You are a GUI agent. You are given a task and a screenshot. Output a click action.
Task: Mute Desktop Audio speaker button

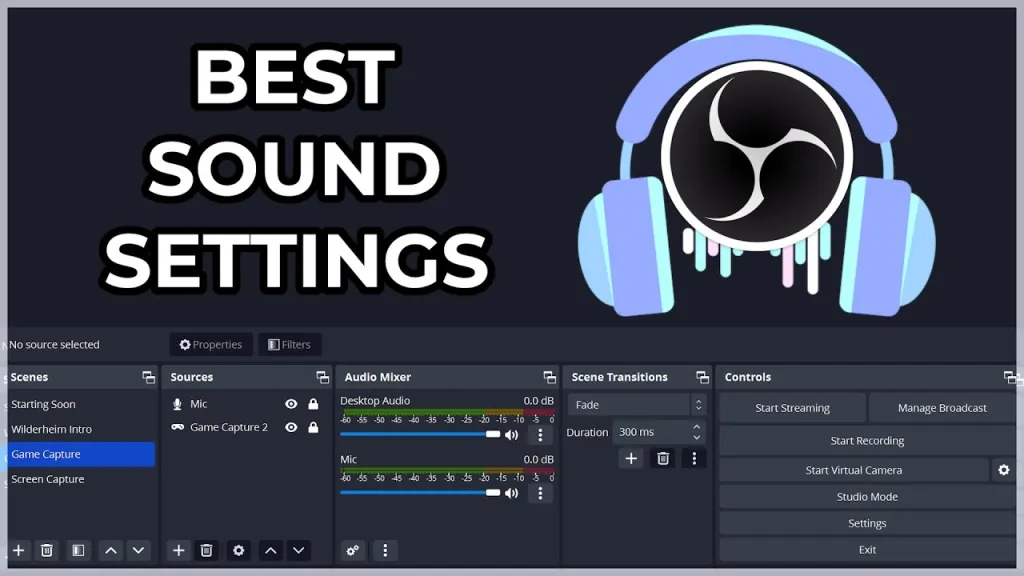coord(512,434)
